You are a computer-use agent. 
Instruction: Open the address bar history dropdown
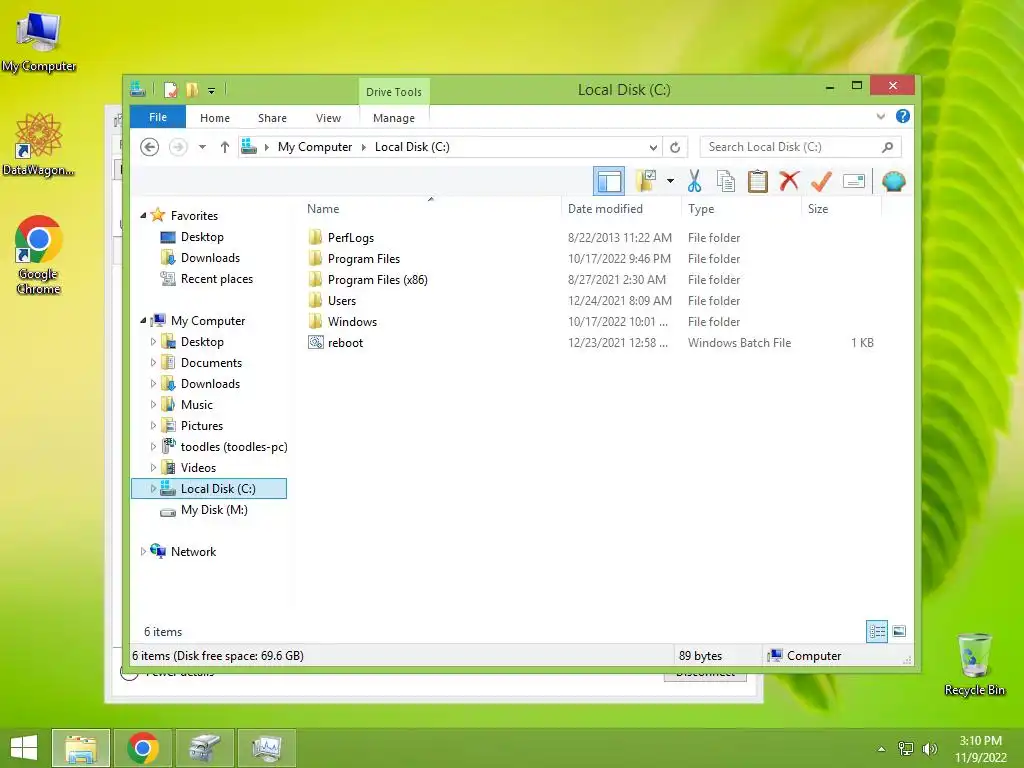pyautogui.click(x=652, y=147)
